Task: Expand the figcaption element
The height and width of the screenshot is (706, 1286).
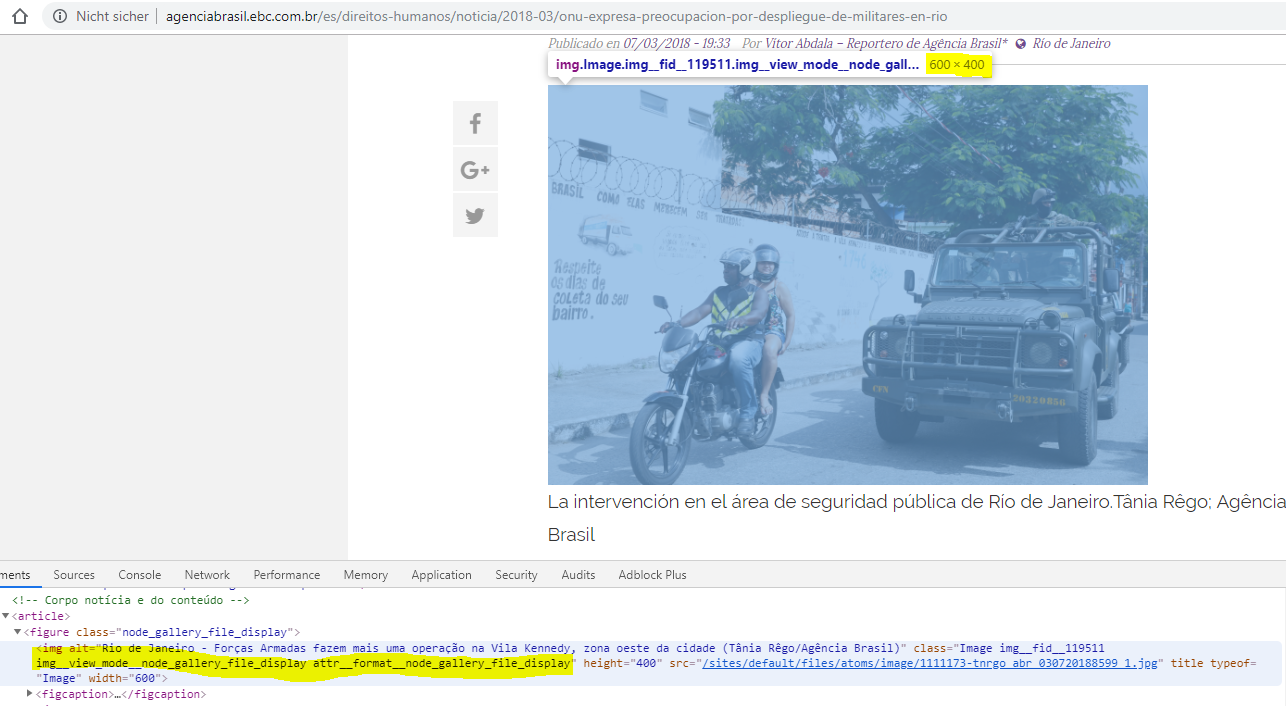Action: pos(30,693)
